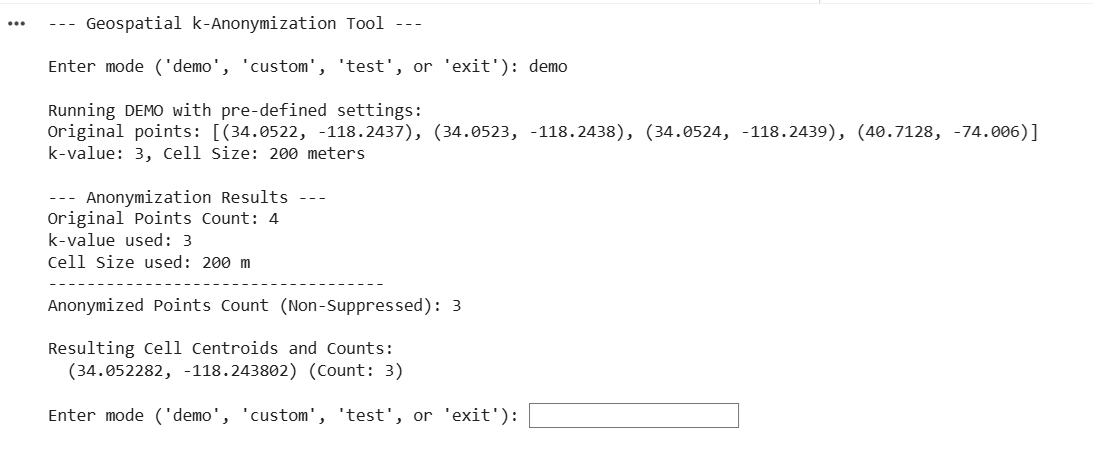This screenshot has height=465, width=1093.
Task: Click the mode entry input box
Action: click(633, 415)
